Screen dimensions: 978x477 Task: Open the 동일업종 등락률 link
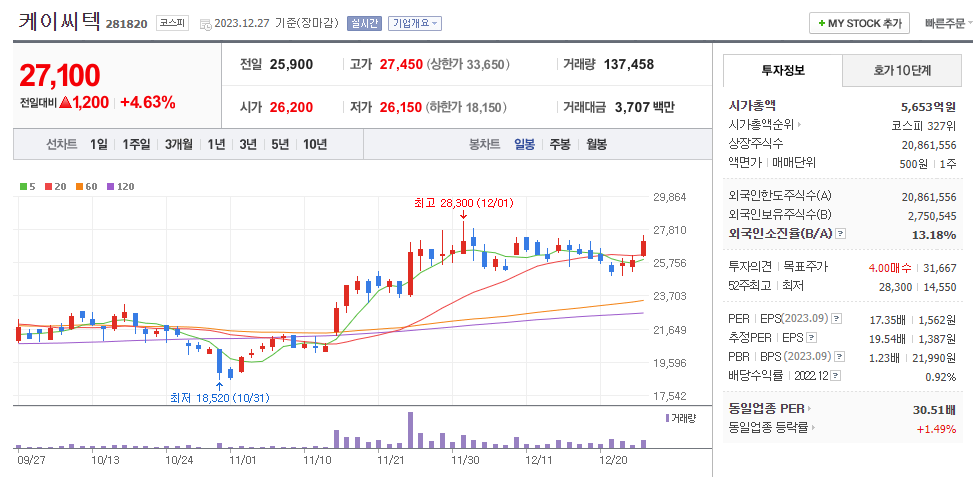coord(770,428)
